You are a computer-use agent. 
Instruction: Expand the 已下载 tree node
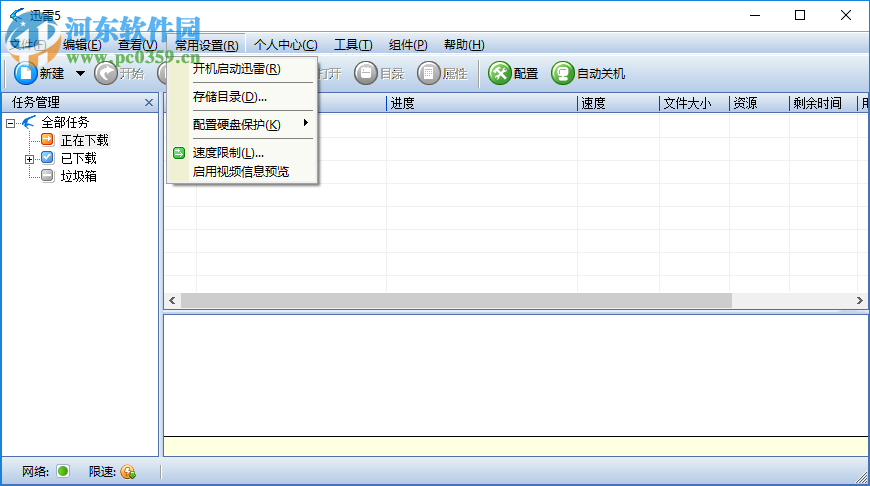click(x=29, y=159)
